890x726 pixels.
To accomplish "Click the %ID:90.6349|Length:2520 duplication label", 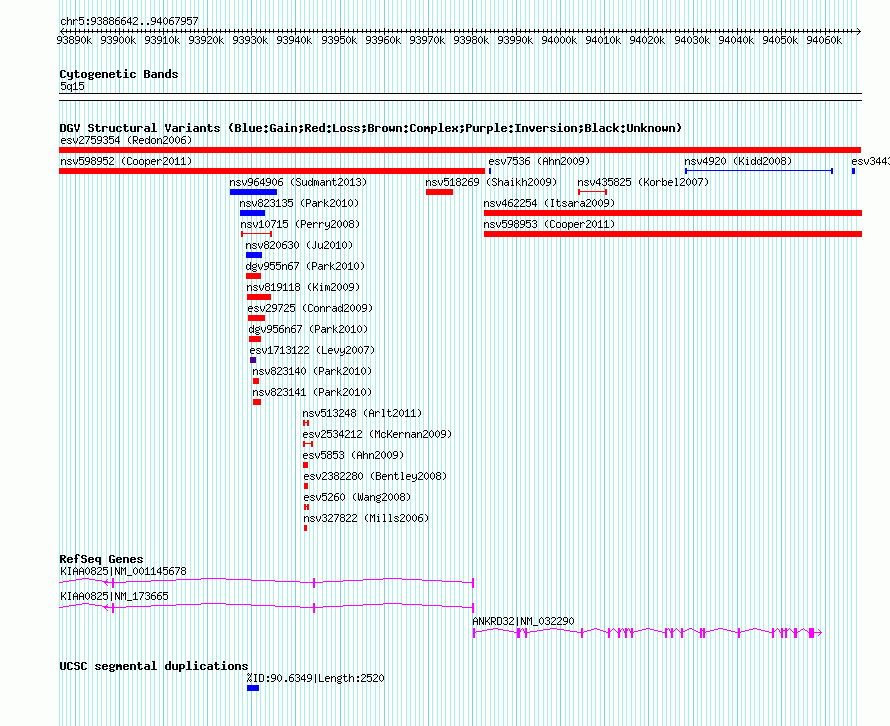I will [316, 678].
